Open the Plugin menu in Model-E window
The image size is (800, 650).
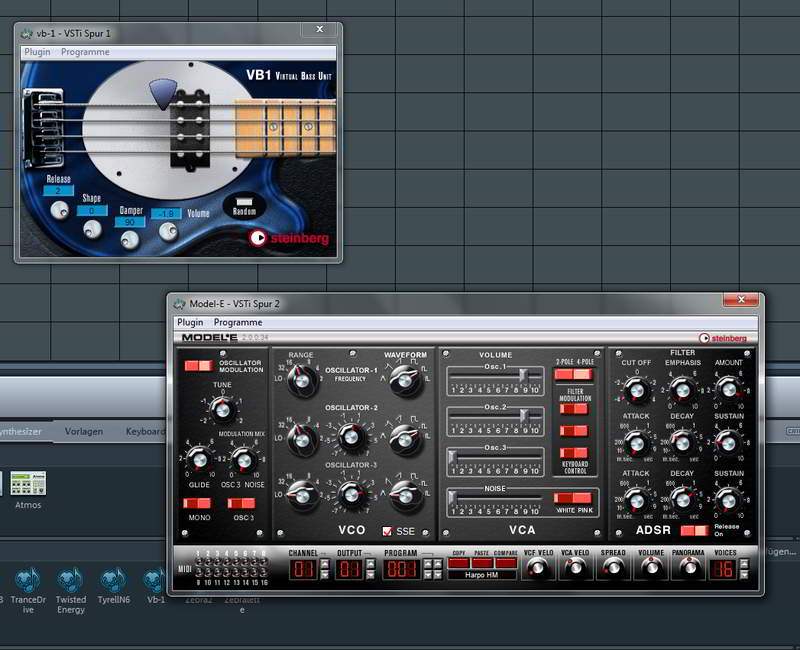190,322
